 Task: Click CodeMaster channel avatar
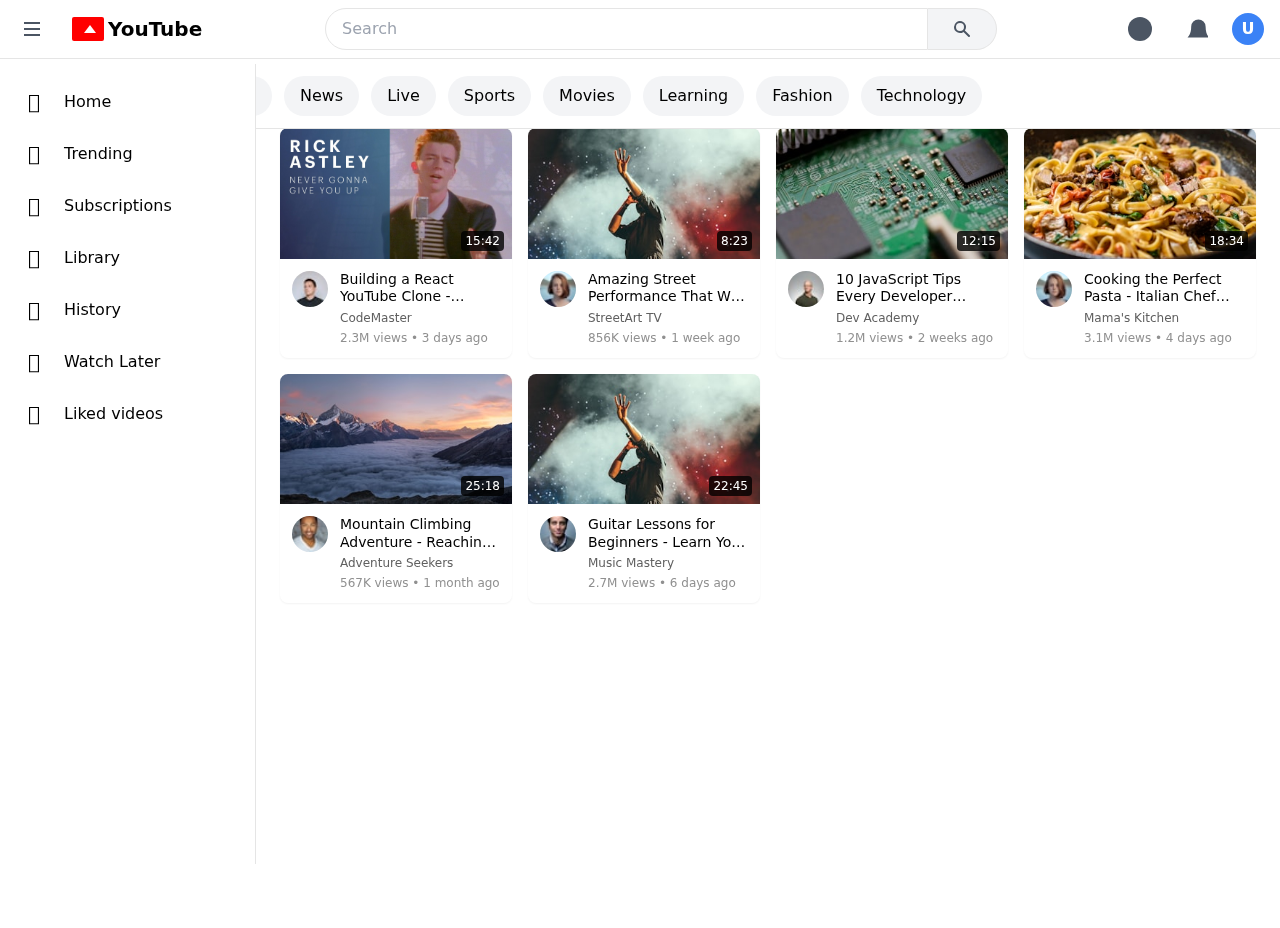pyautogui.click(x=310, y=289)
